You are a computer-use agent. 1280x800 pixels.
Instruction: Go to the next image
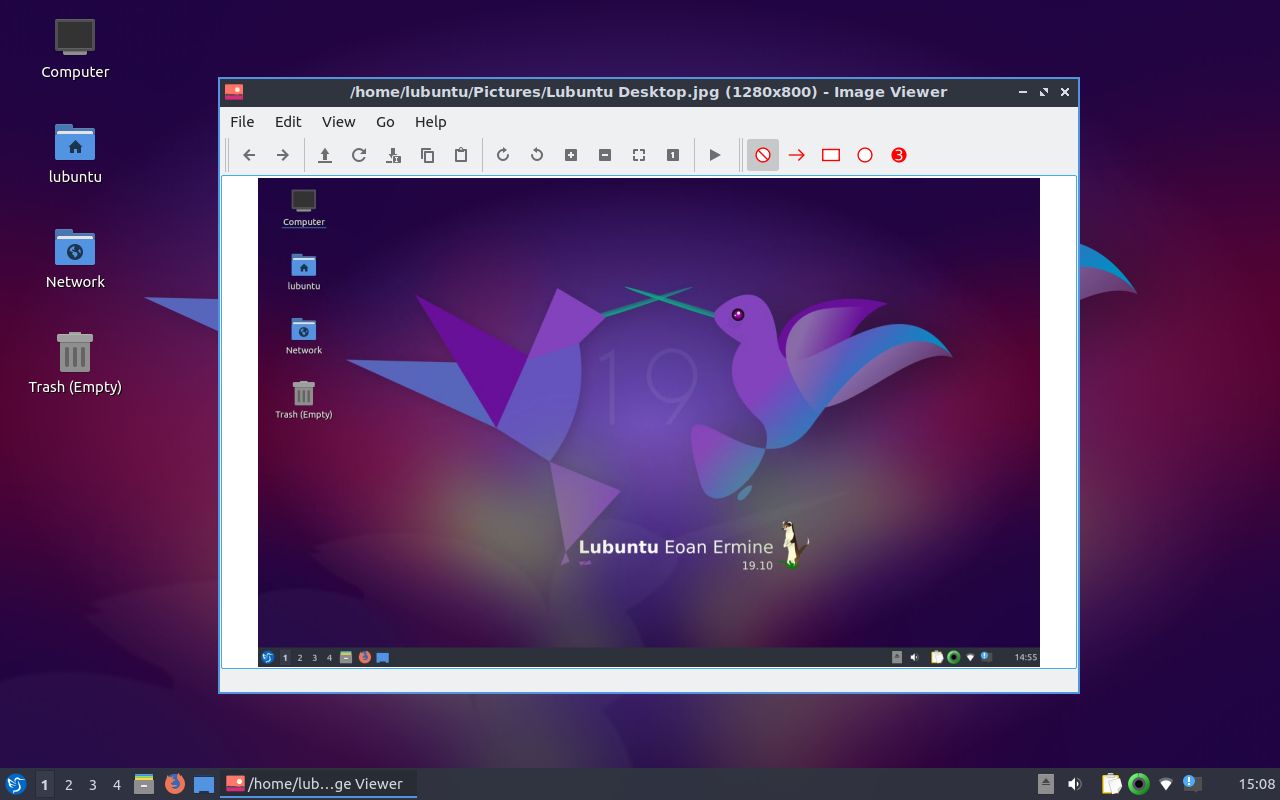point(283,155)
